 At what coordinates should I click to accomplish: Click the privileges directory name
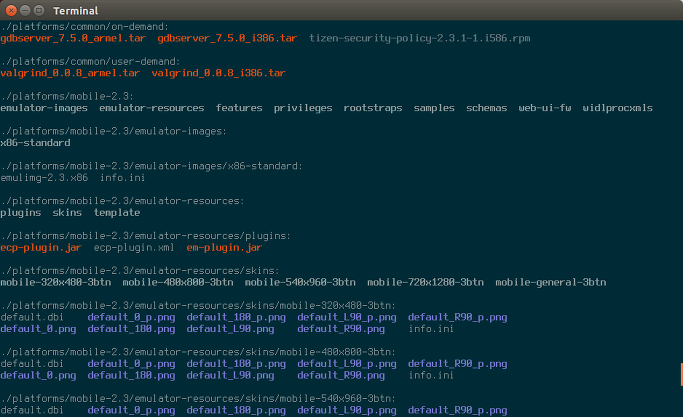click(x=303, y=108)
